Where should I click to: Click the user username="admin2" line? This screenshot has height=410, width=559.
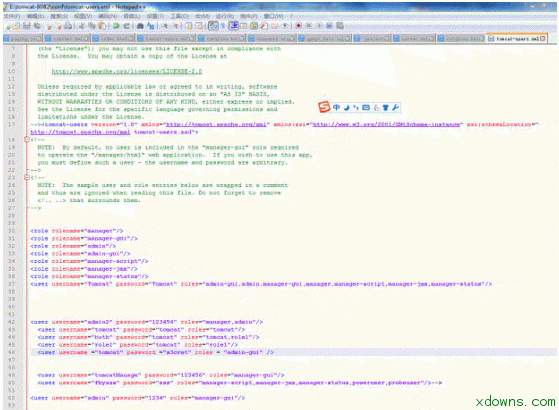pos(147,322)
